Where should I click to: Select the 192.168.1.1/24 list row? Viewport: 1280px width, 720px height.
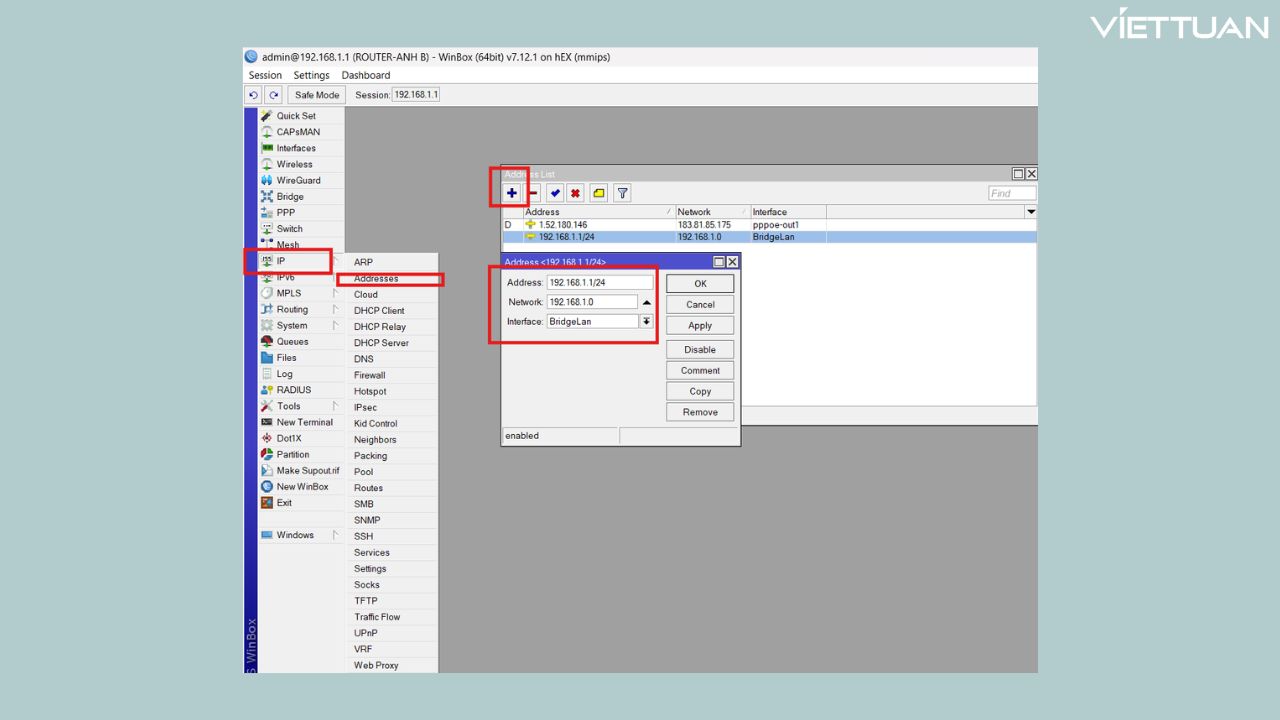pos(768,237)
